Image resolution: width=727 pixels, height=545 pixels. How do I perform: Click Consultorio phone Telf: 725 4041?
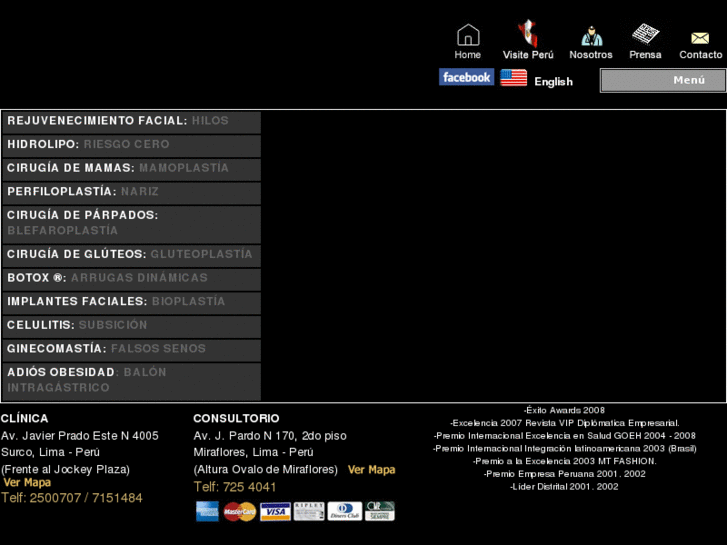[235, 487]
